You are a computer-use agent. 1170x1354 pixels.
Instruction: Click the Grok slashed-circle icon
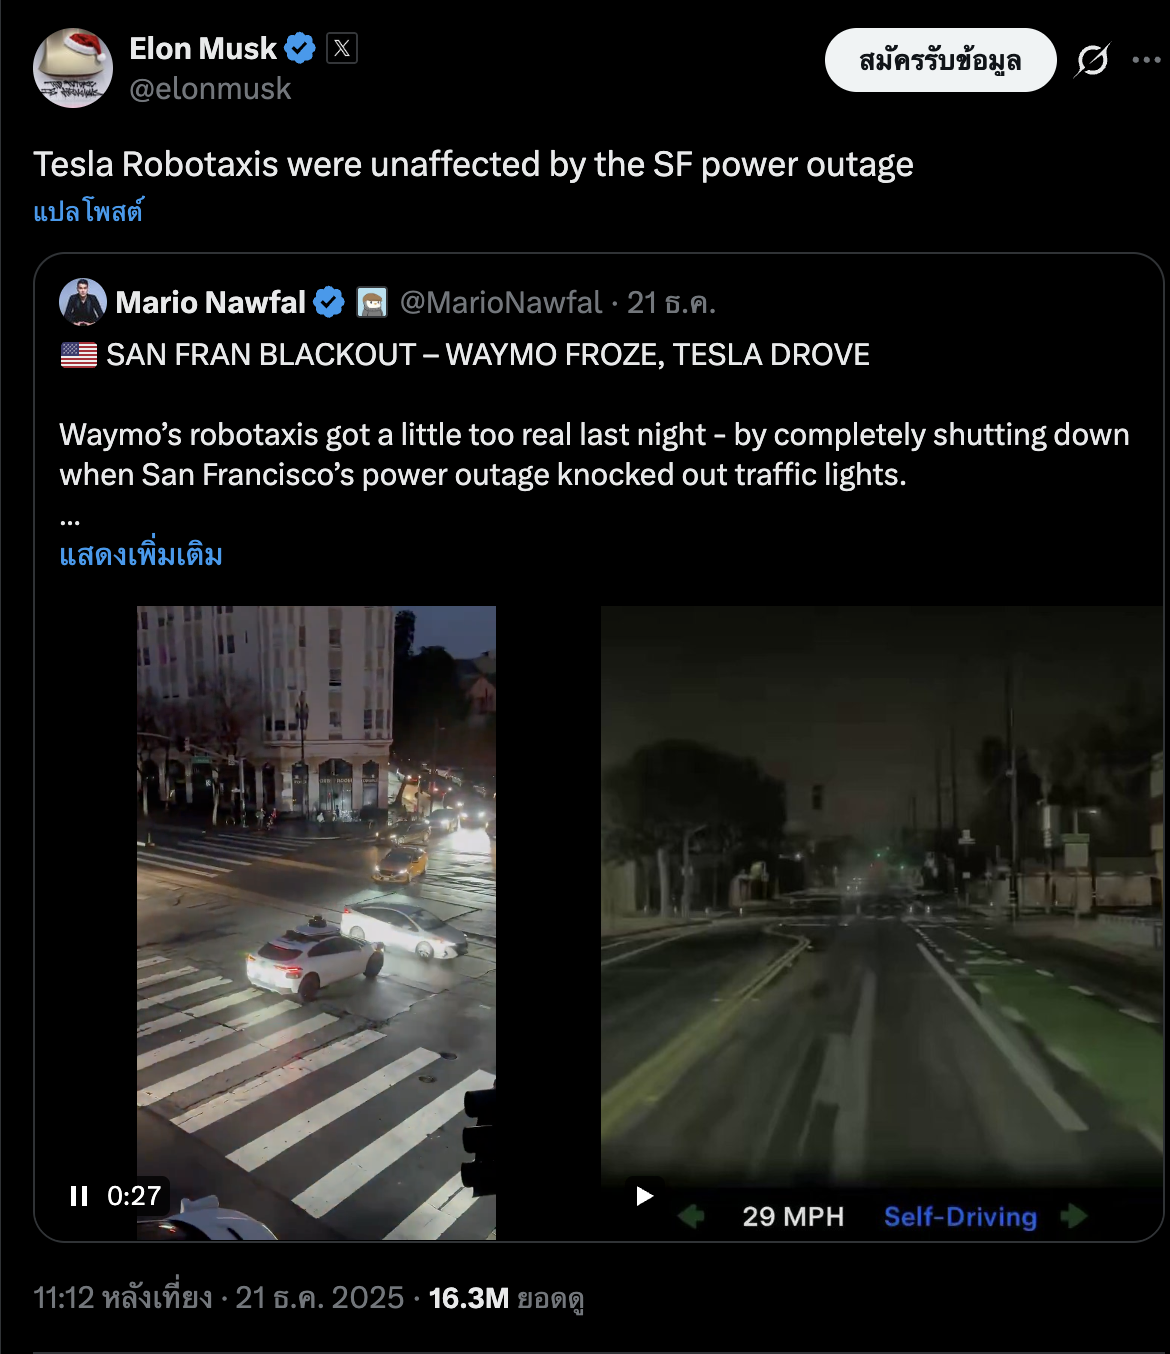[1092, 60]
